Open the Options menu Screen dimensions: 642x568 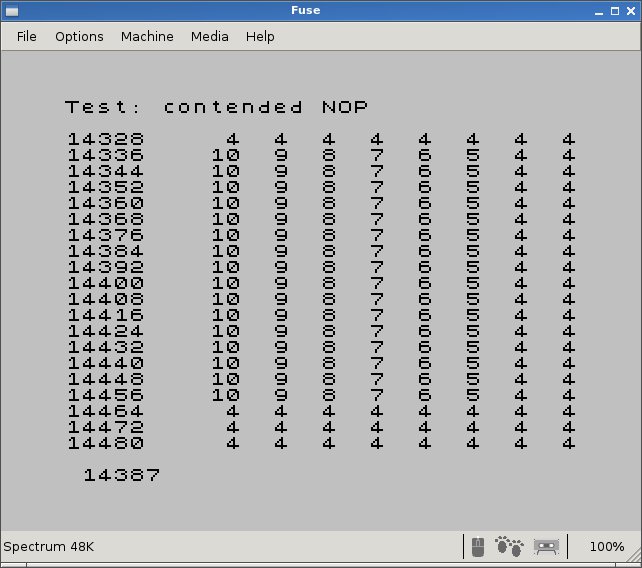[79, 36]
